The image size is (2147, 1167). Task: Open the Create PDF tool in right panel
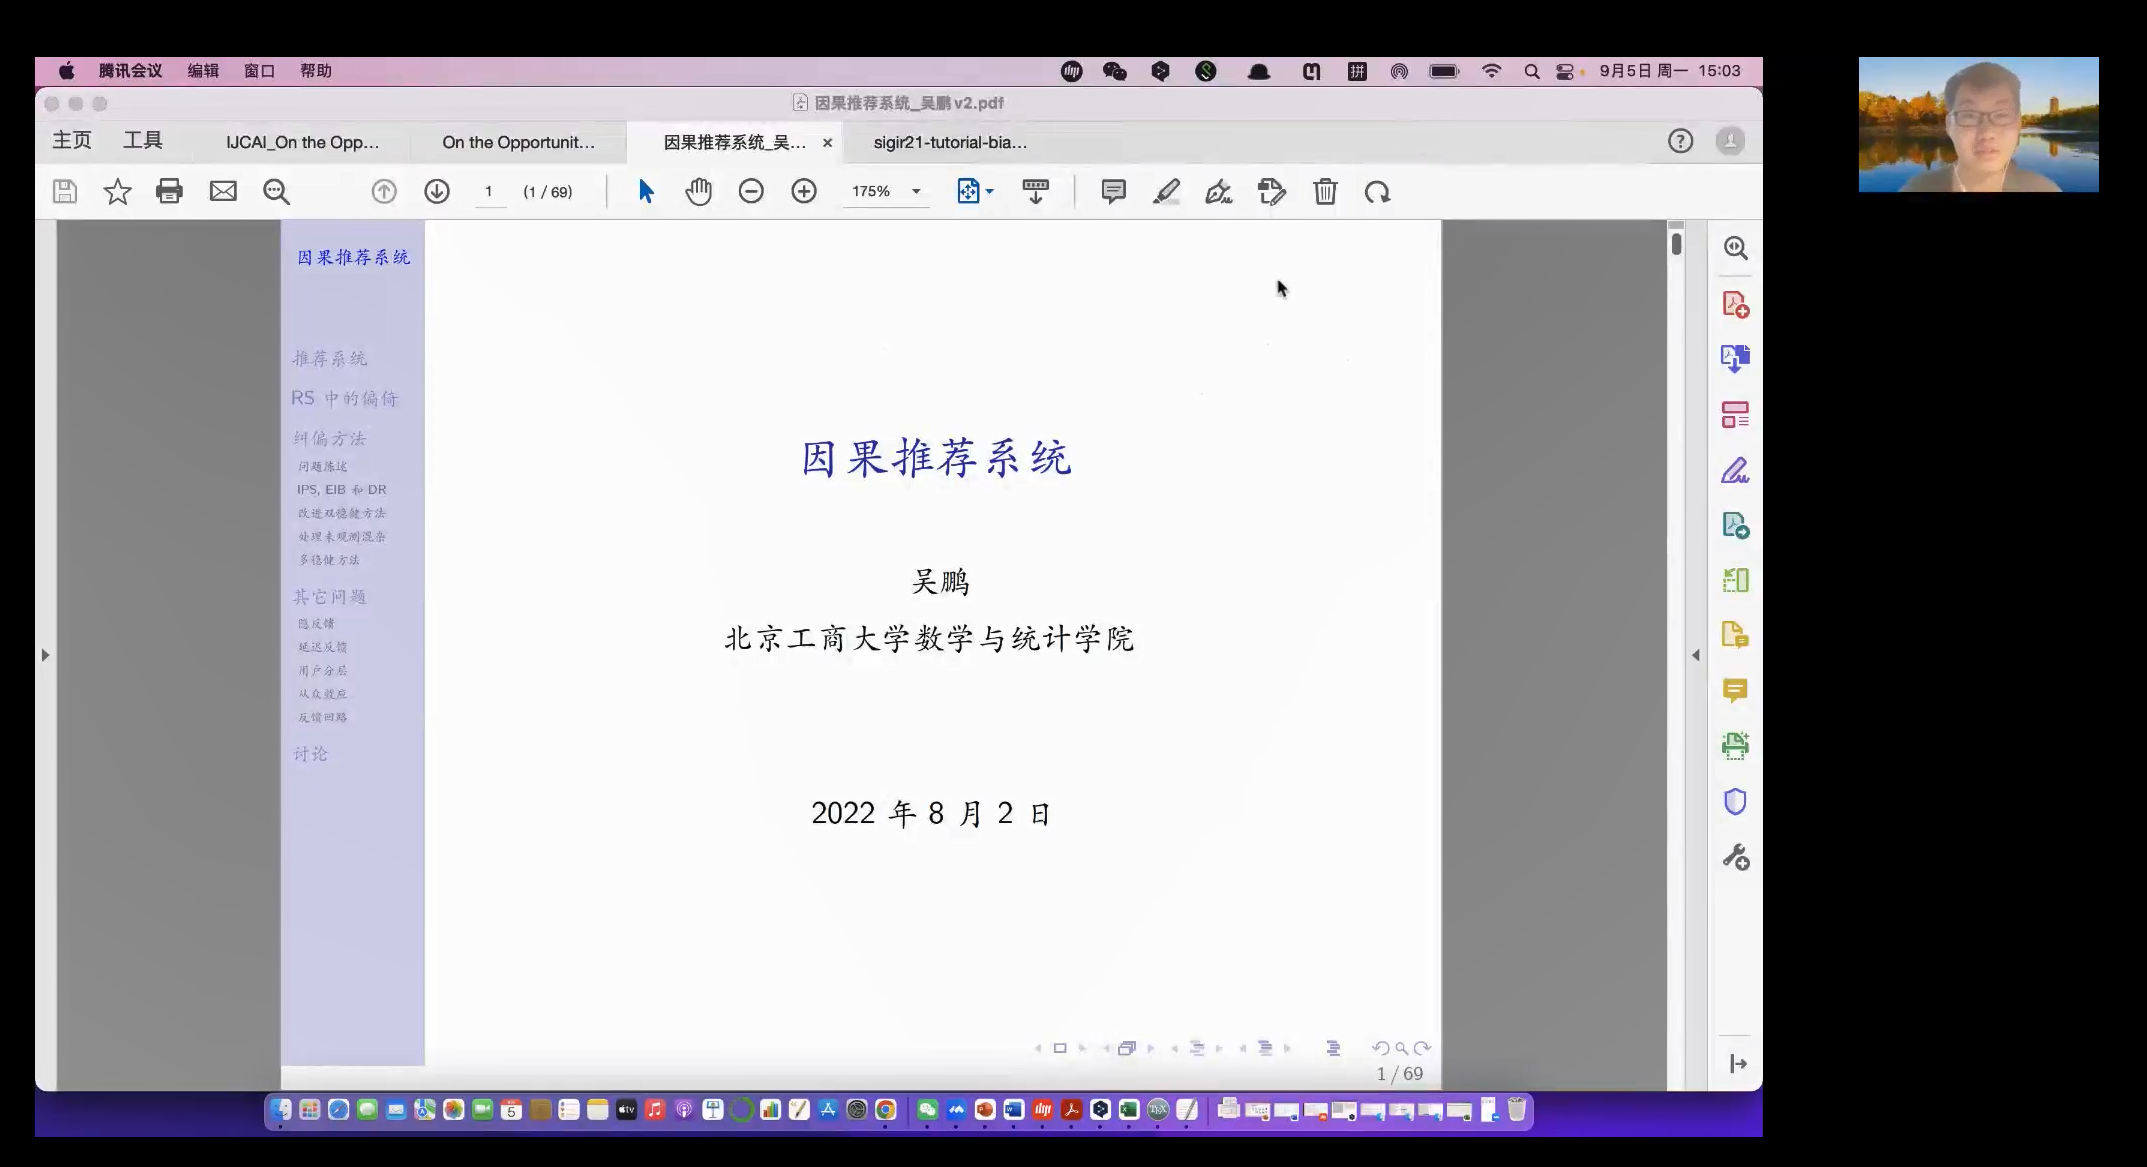click(1735, 304)
